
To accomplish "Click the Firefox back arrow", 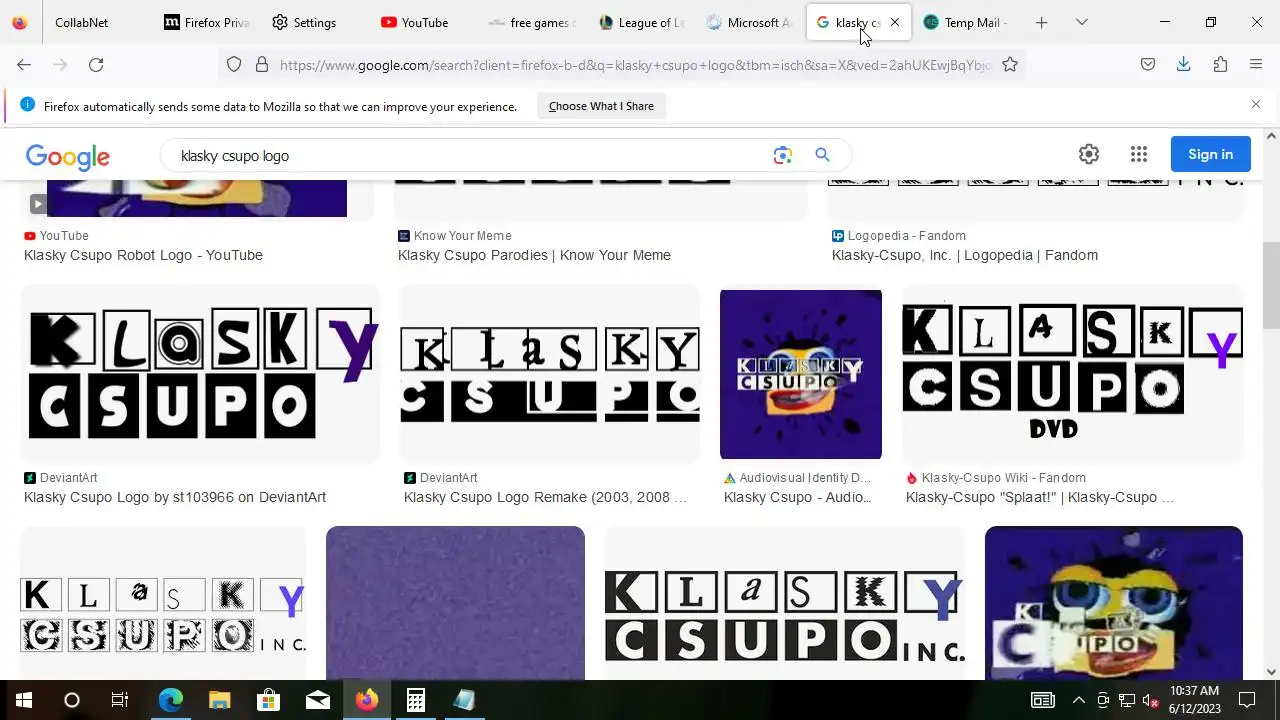I will coord(24,64).
